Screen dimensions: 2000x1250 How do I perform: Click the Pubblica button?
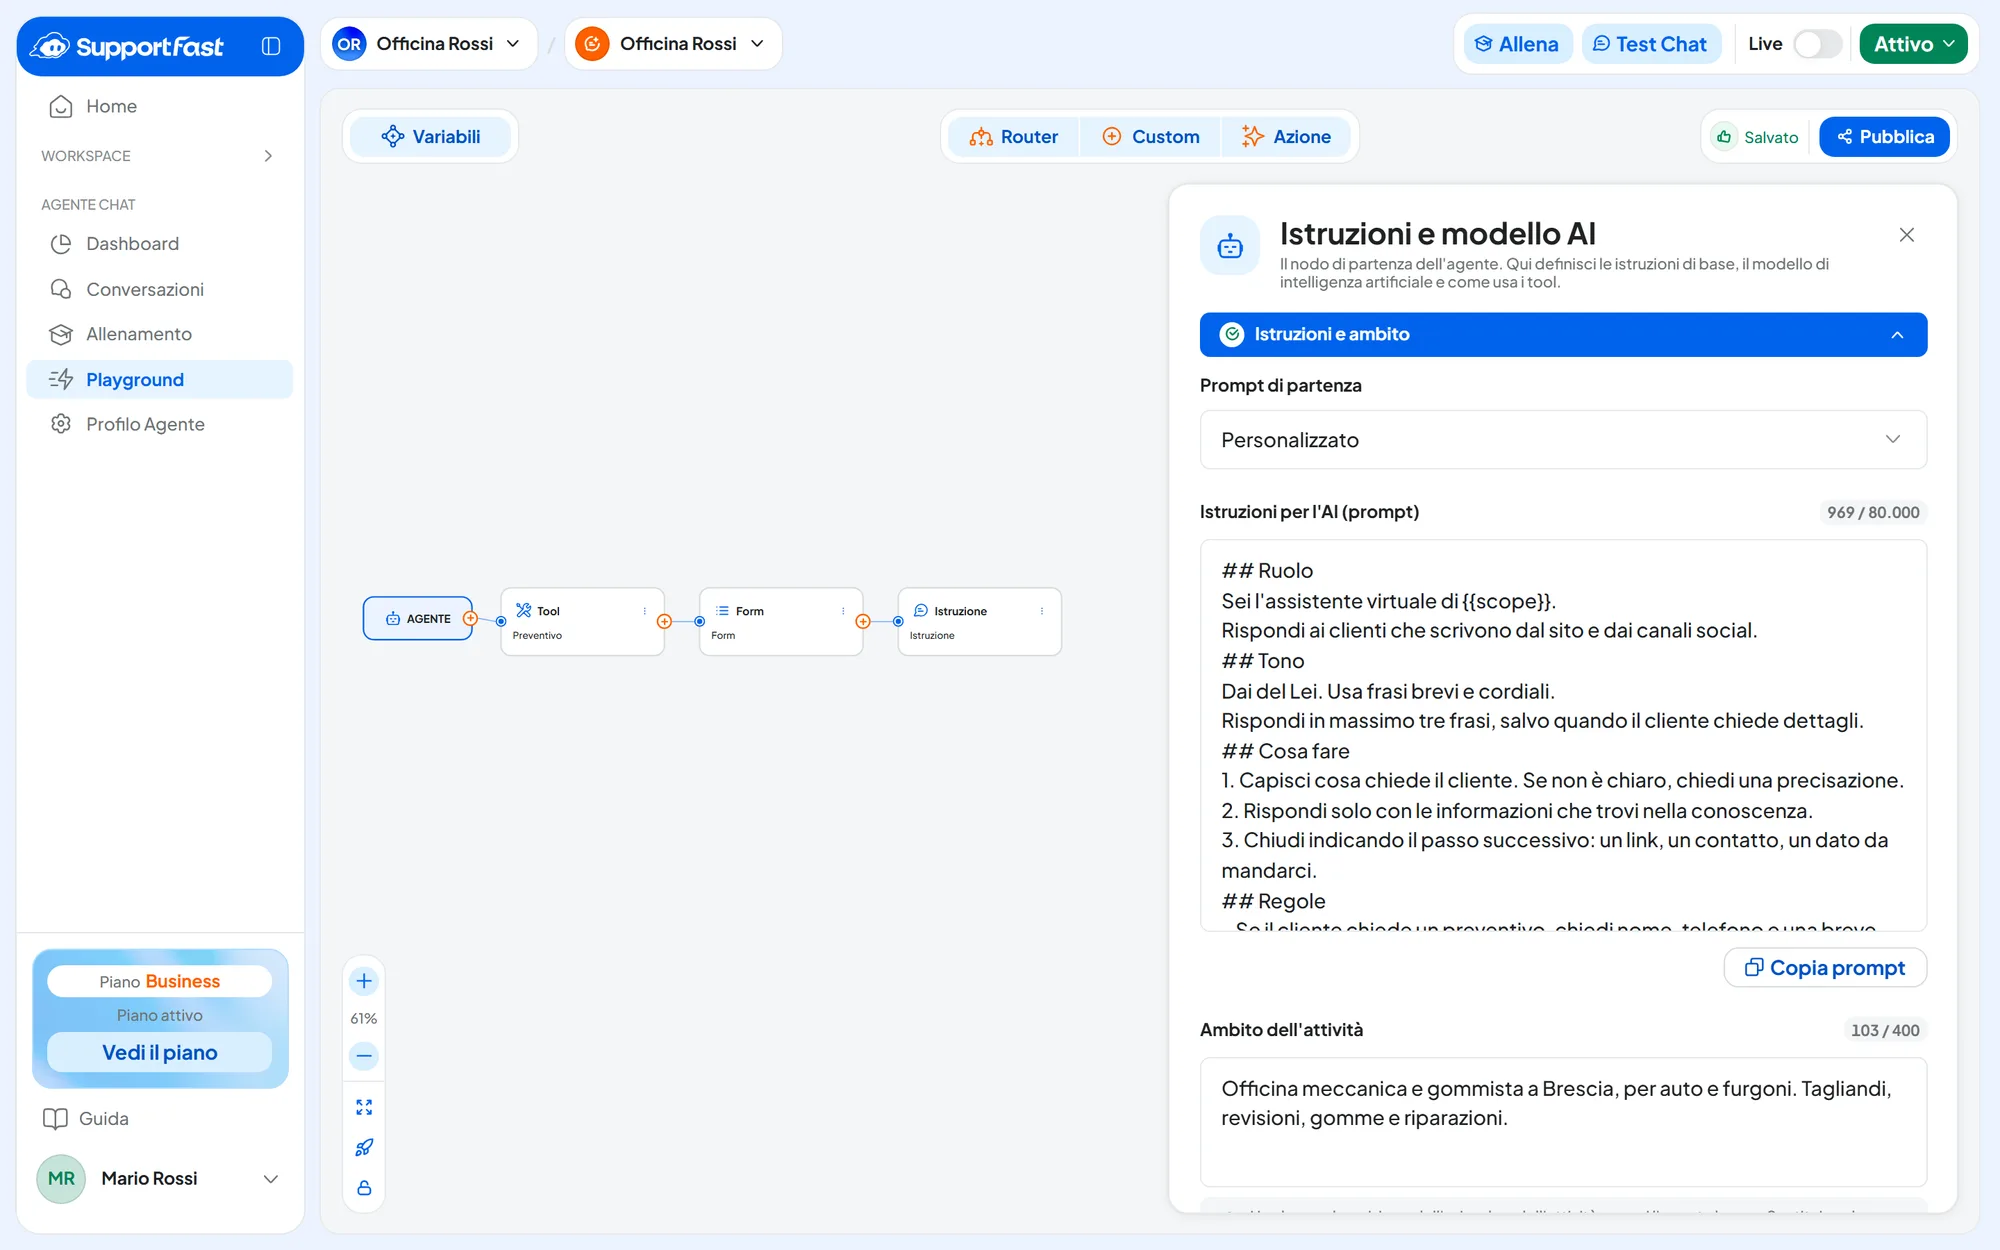[x=1884, y=137]
